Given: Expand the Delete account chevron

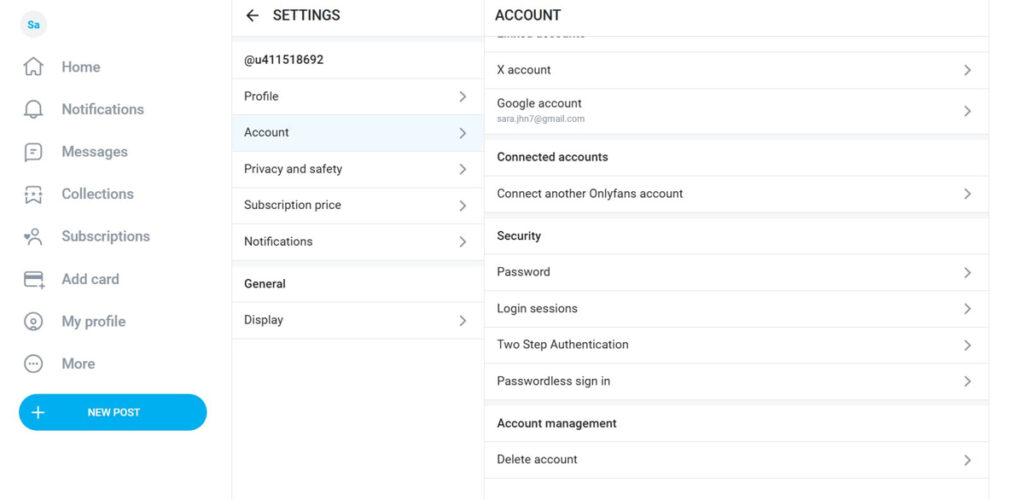Looking at the screenshot, I should click(967, 460).
